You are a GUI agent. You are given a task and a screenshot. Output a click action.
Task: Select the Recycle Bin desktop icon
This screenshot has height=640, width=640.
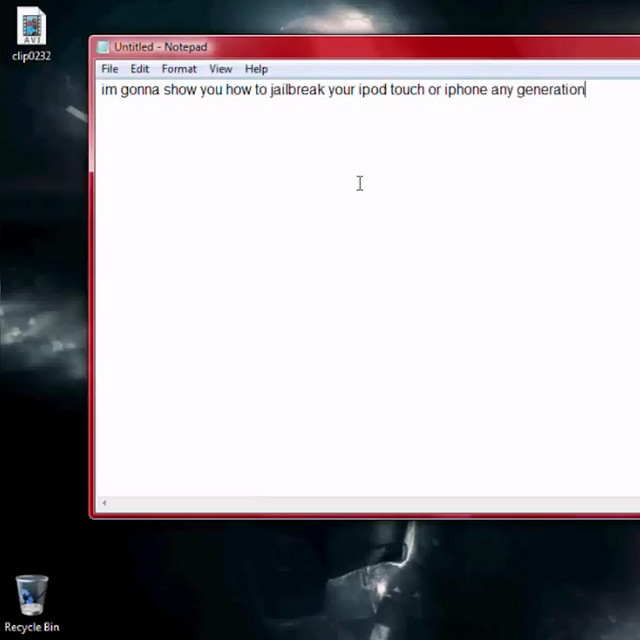coord(31,603)
